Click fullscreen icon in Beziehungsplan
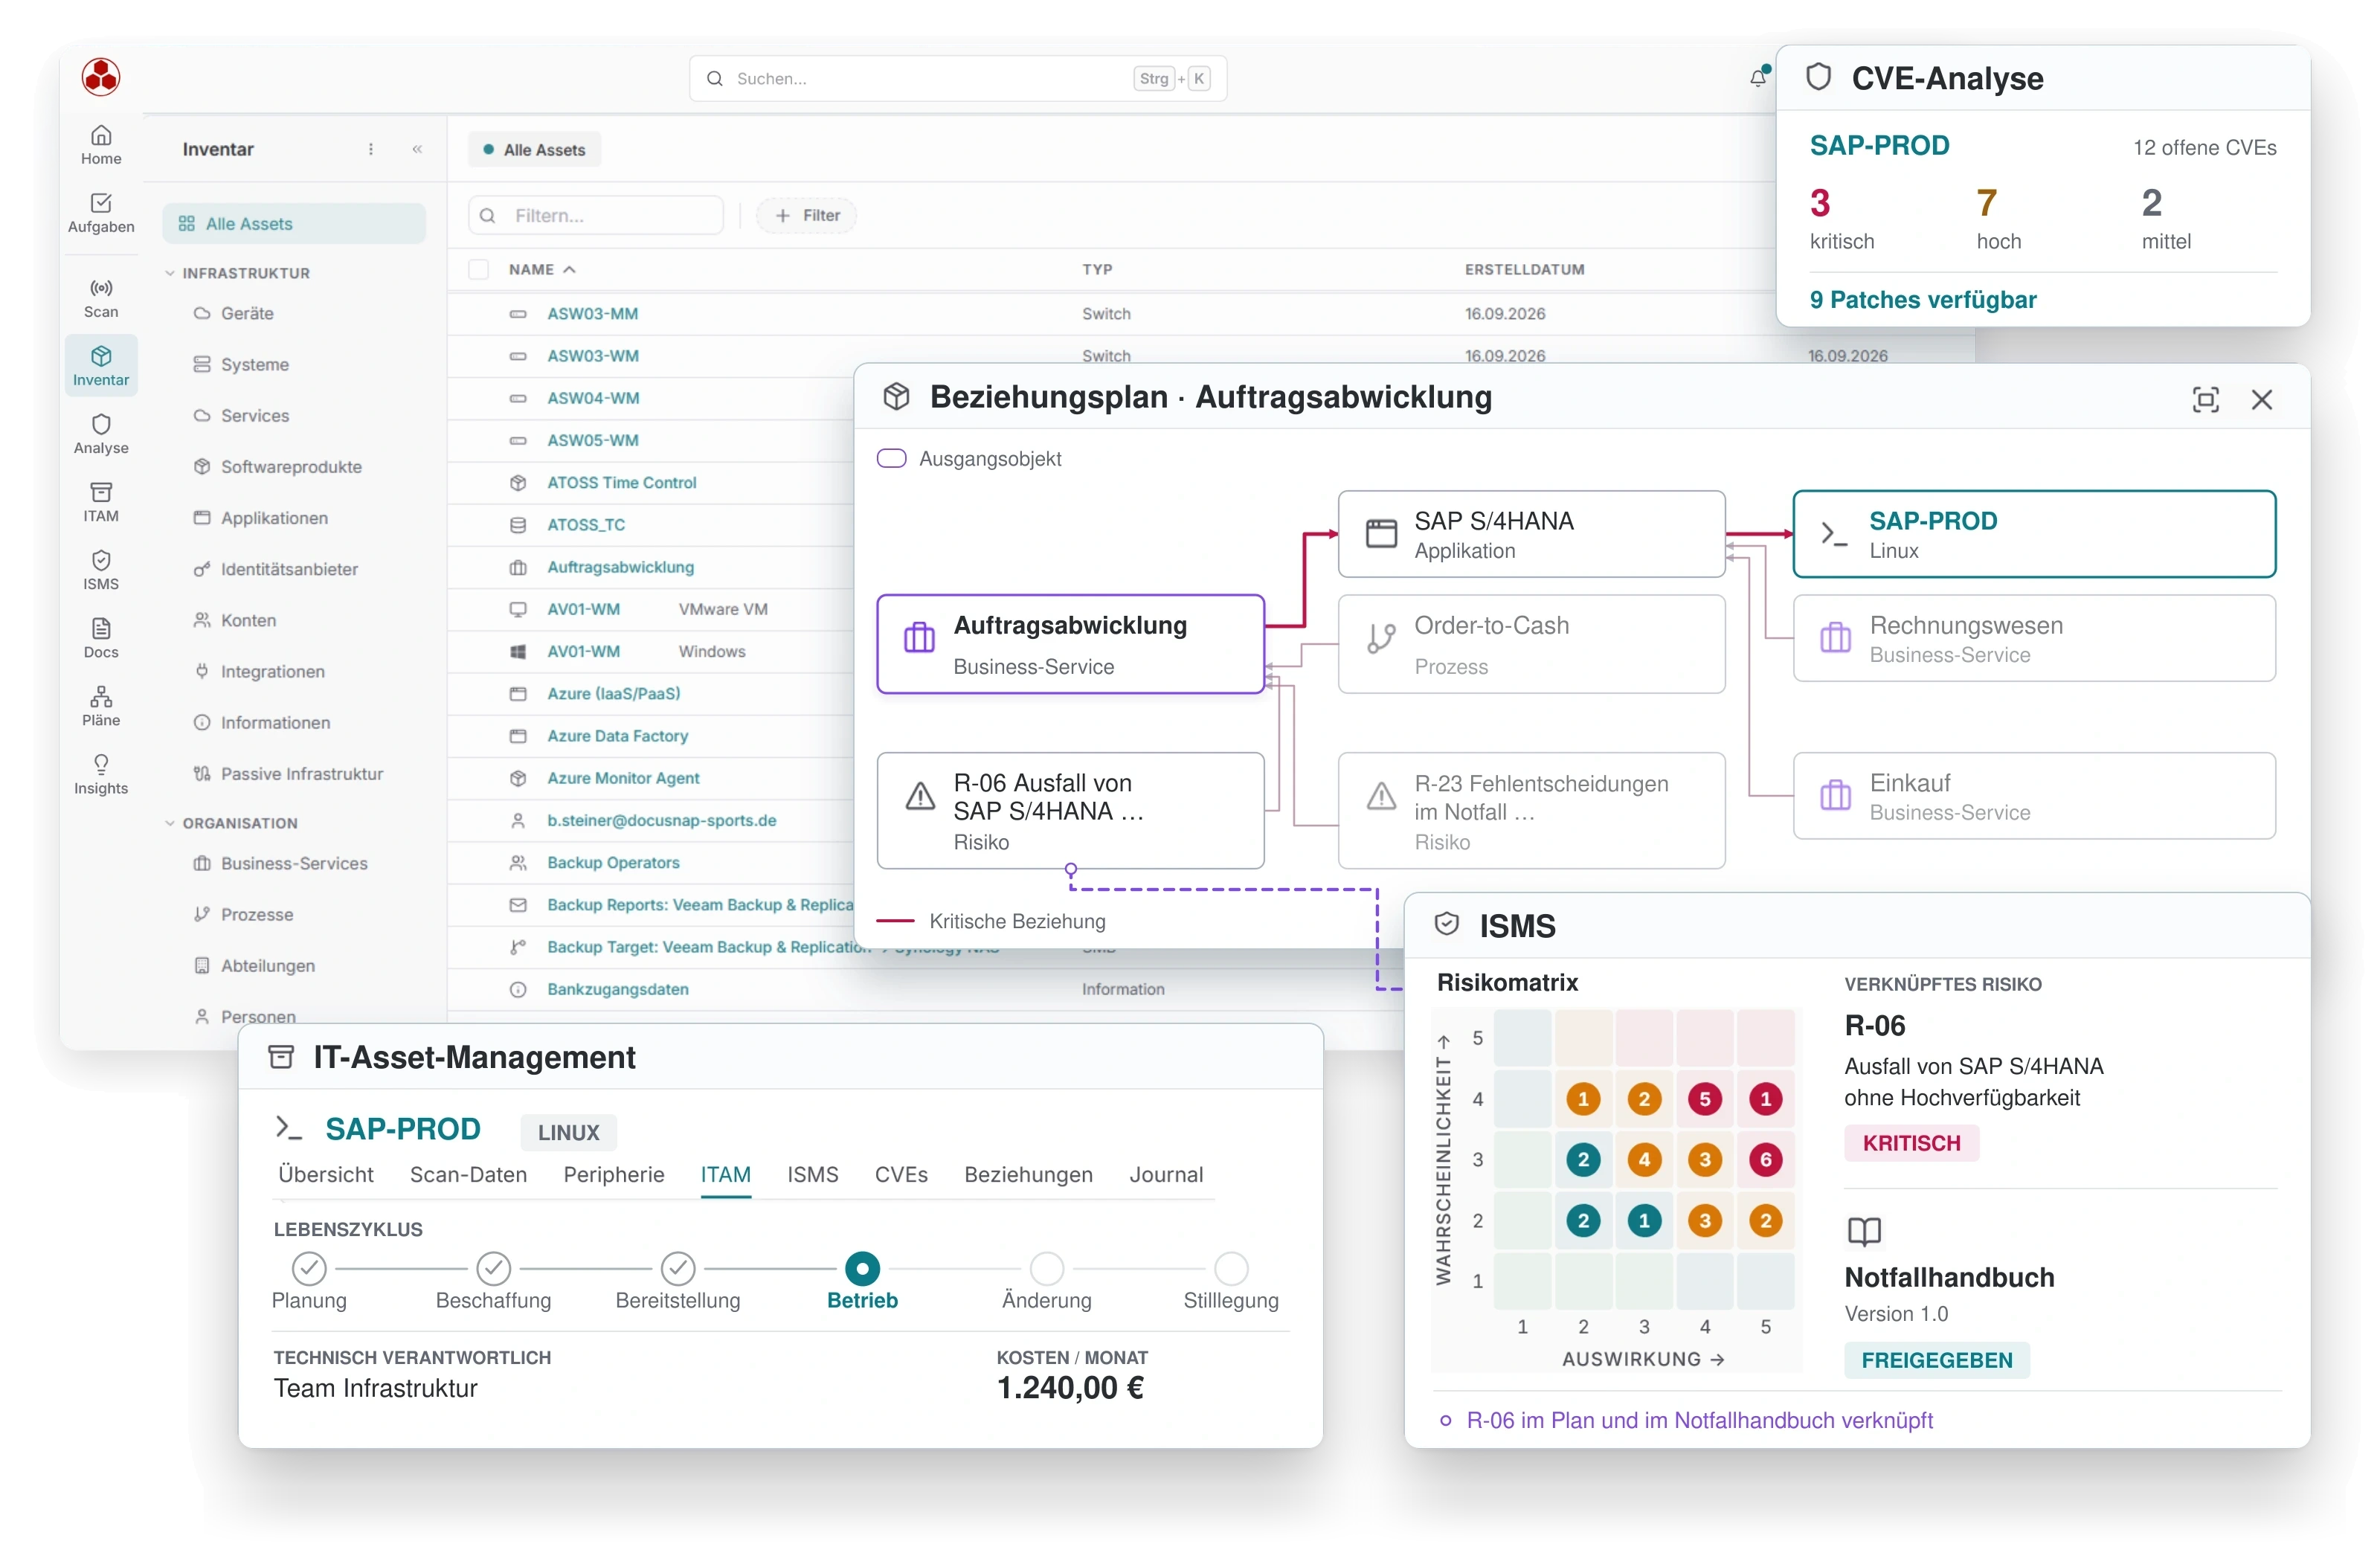2380x1547 pixels. 2205,399
